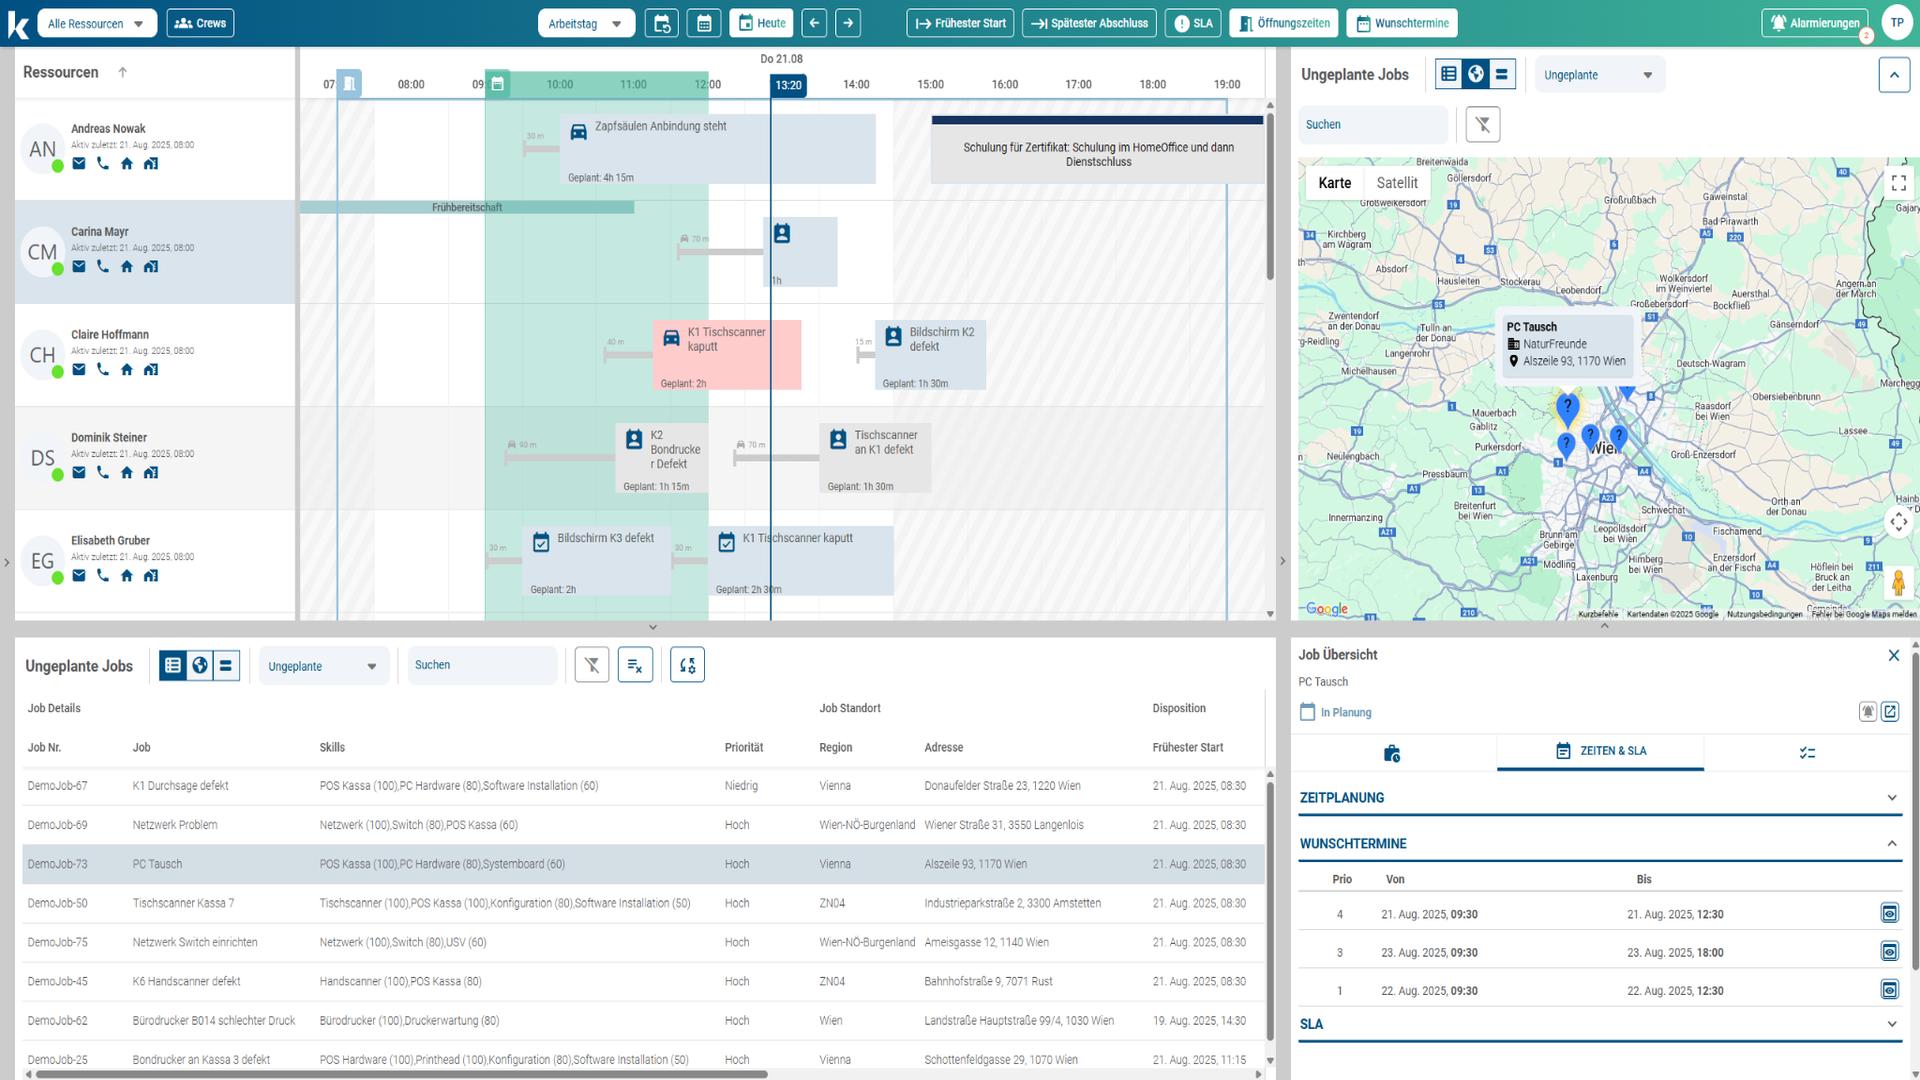
Task: Click the Crews button
Action: 200,23
